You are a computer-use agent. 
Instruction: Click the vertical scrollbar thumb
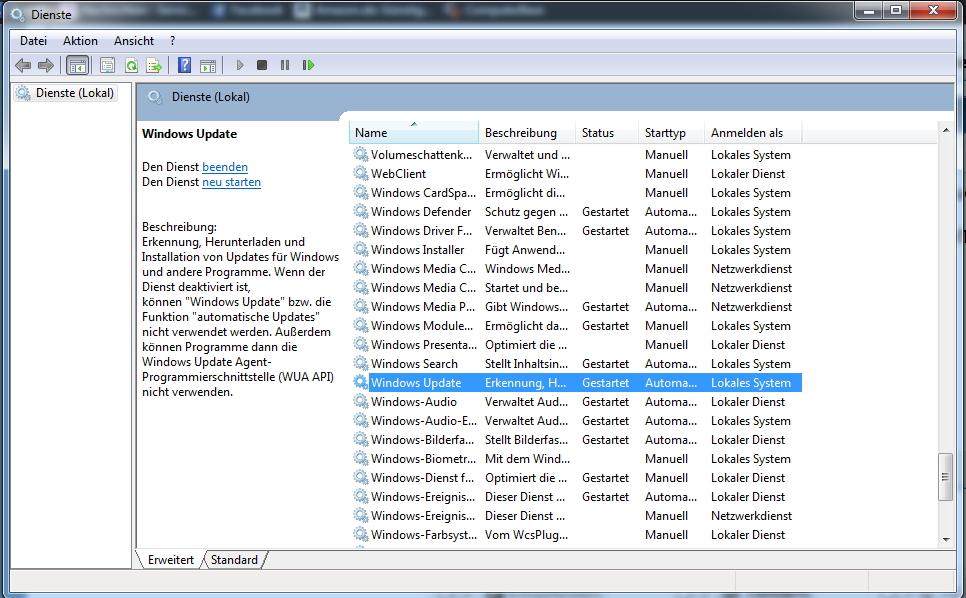[946, 477]
